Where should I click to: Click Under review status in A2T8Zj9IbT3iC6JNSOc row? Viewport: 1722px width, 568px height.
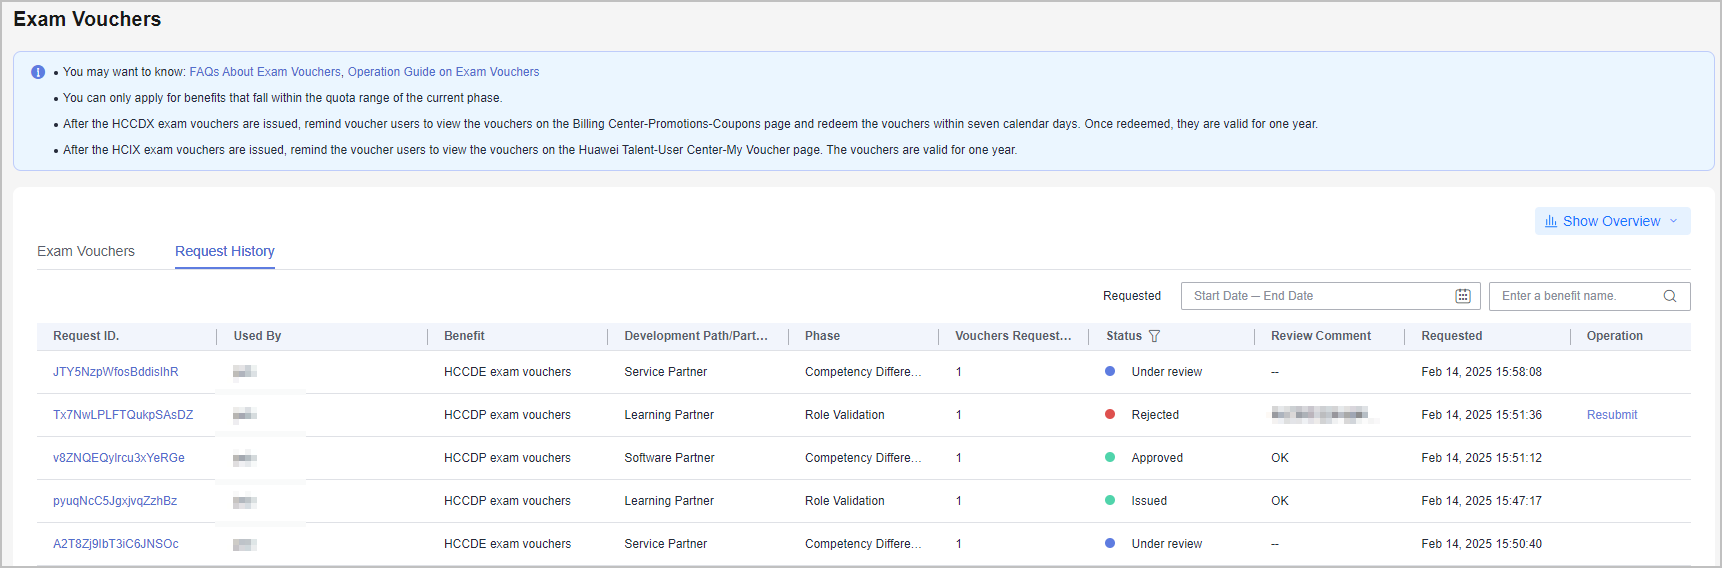(1167, 544)
